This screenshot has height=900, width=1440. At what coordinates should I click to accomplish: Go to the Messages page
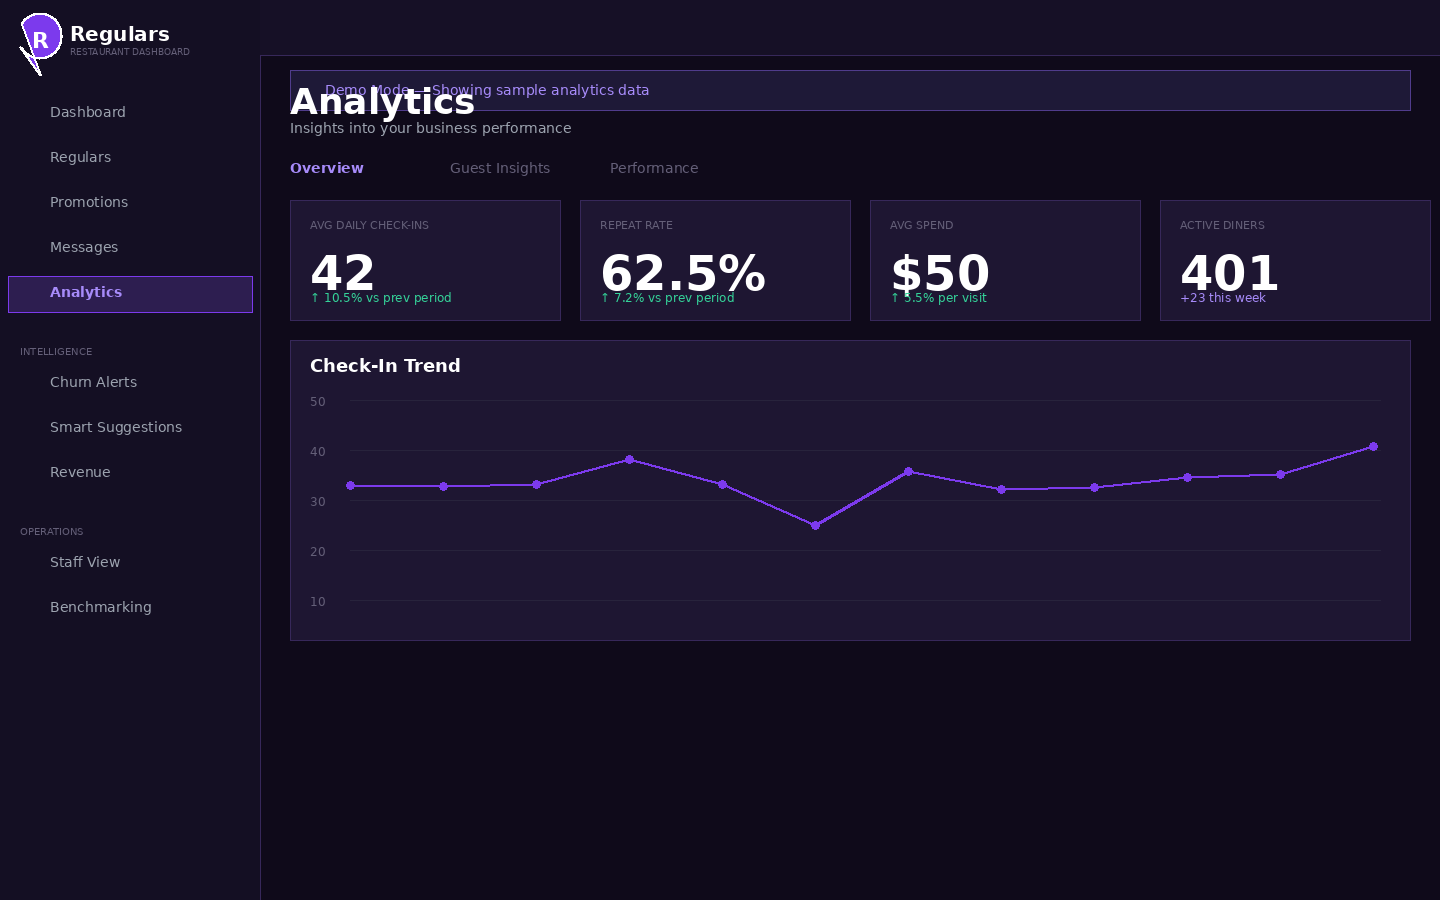tap(84, 247)
